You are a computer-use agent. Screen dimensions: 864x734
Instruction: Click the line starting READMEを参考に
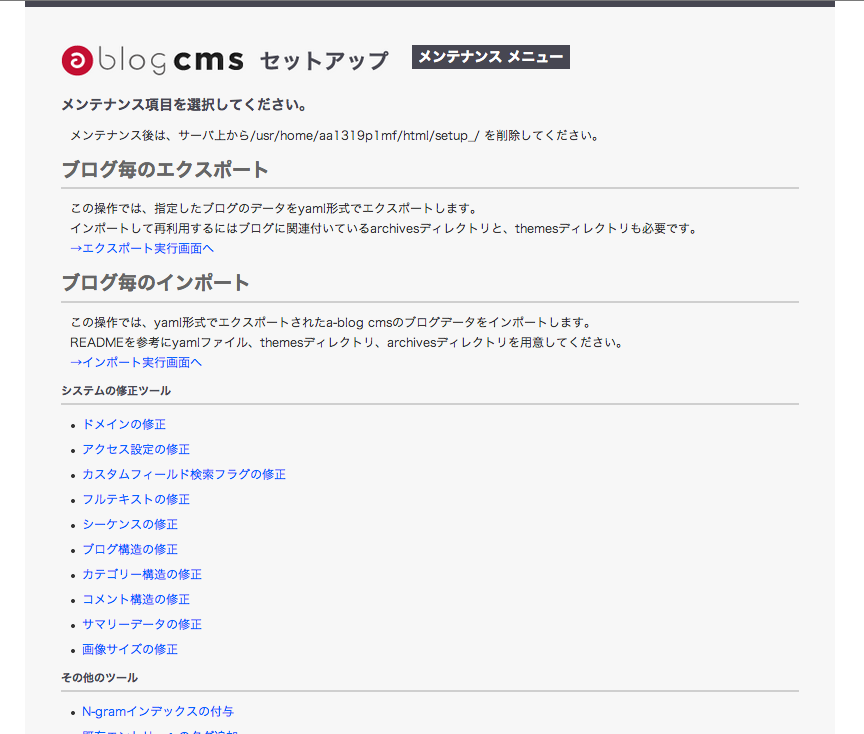347,343
